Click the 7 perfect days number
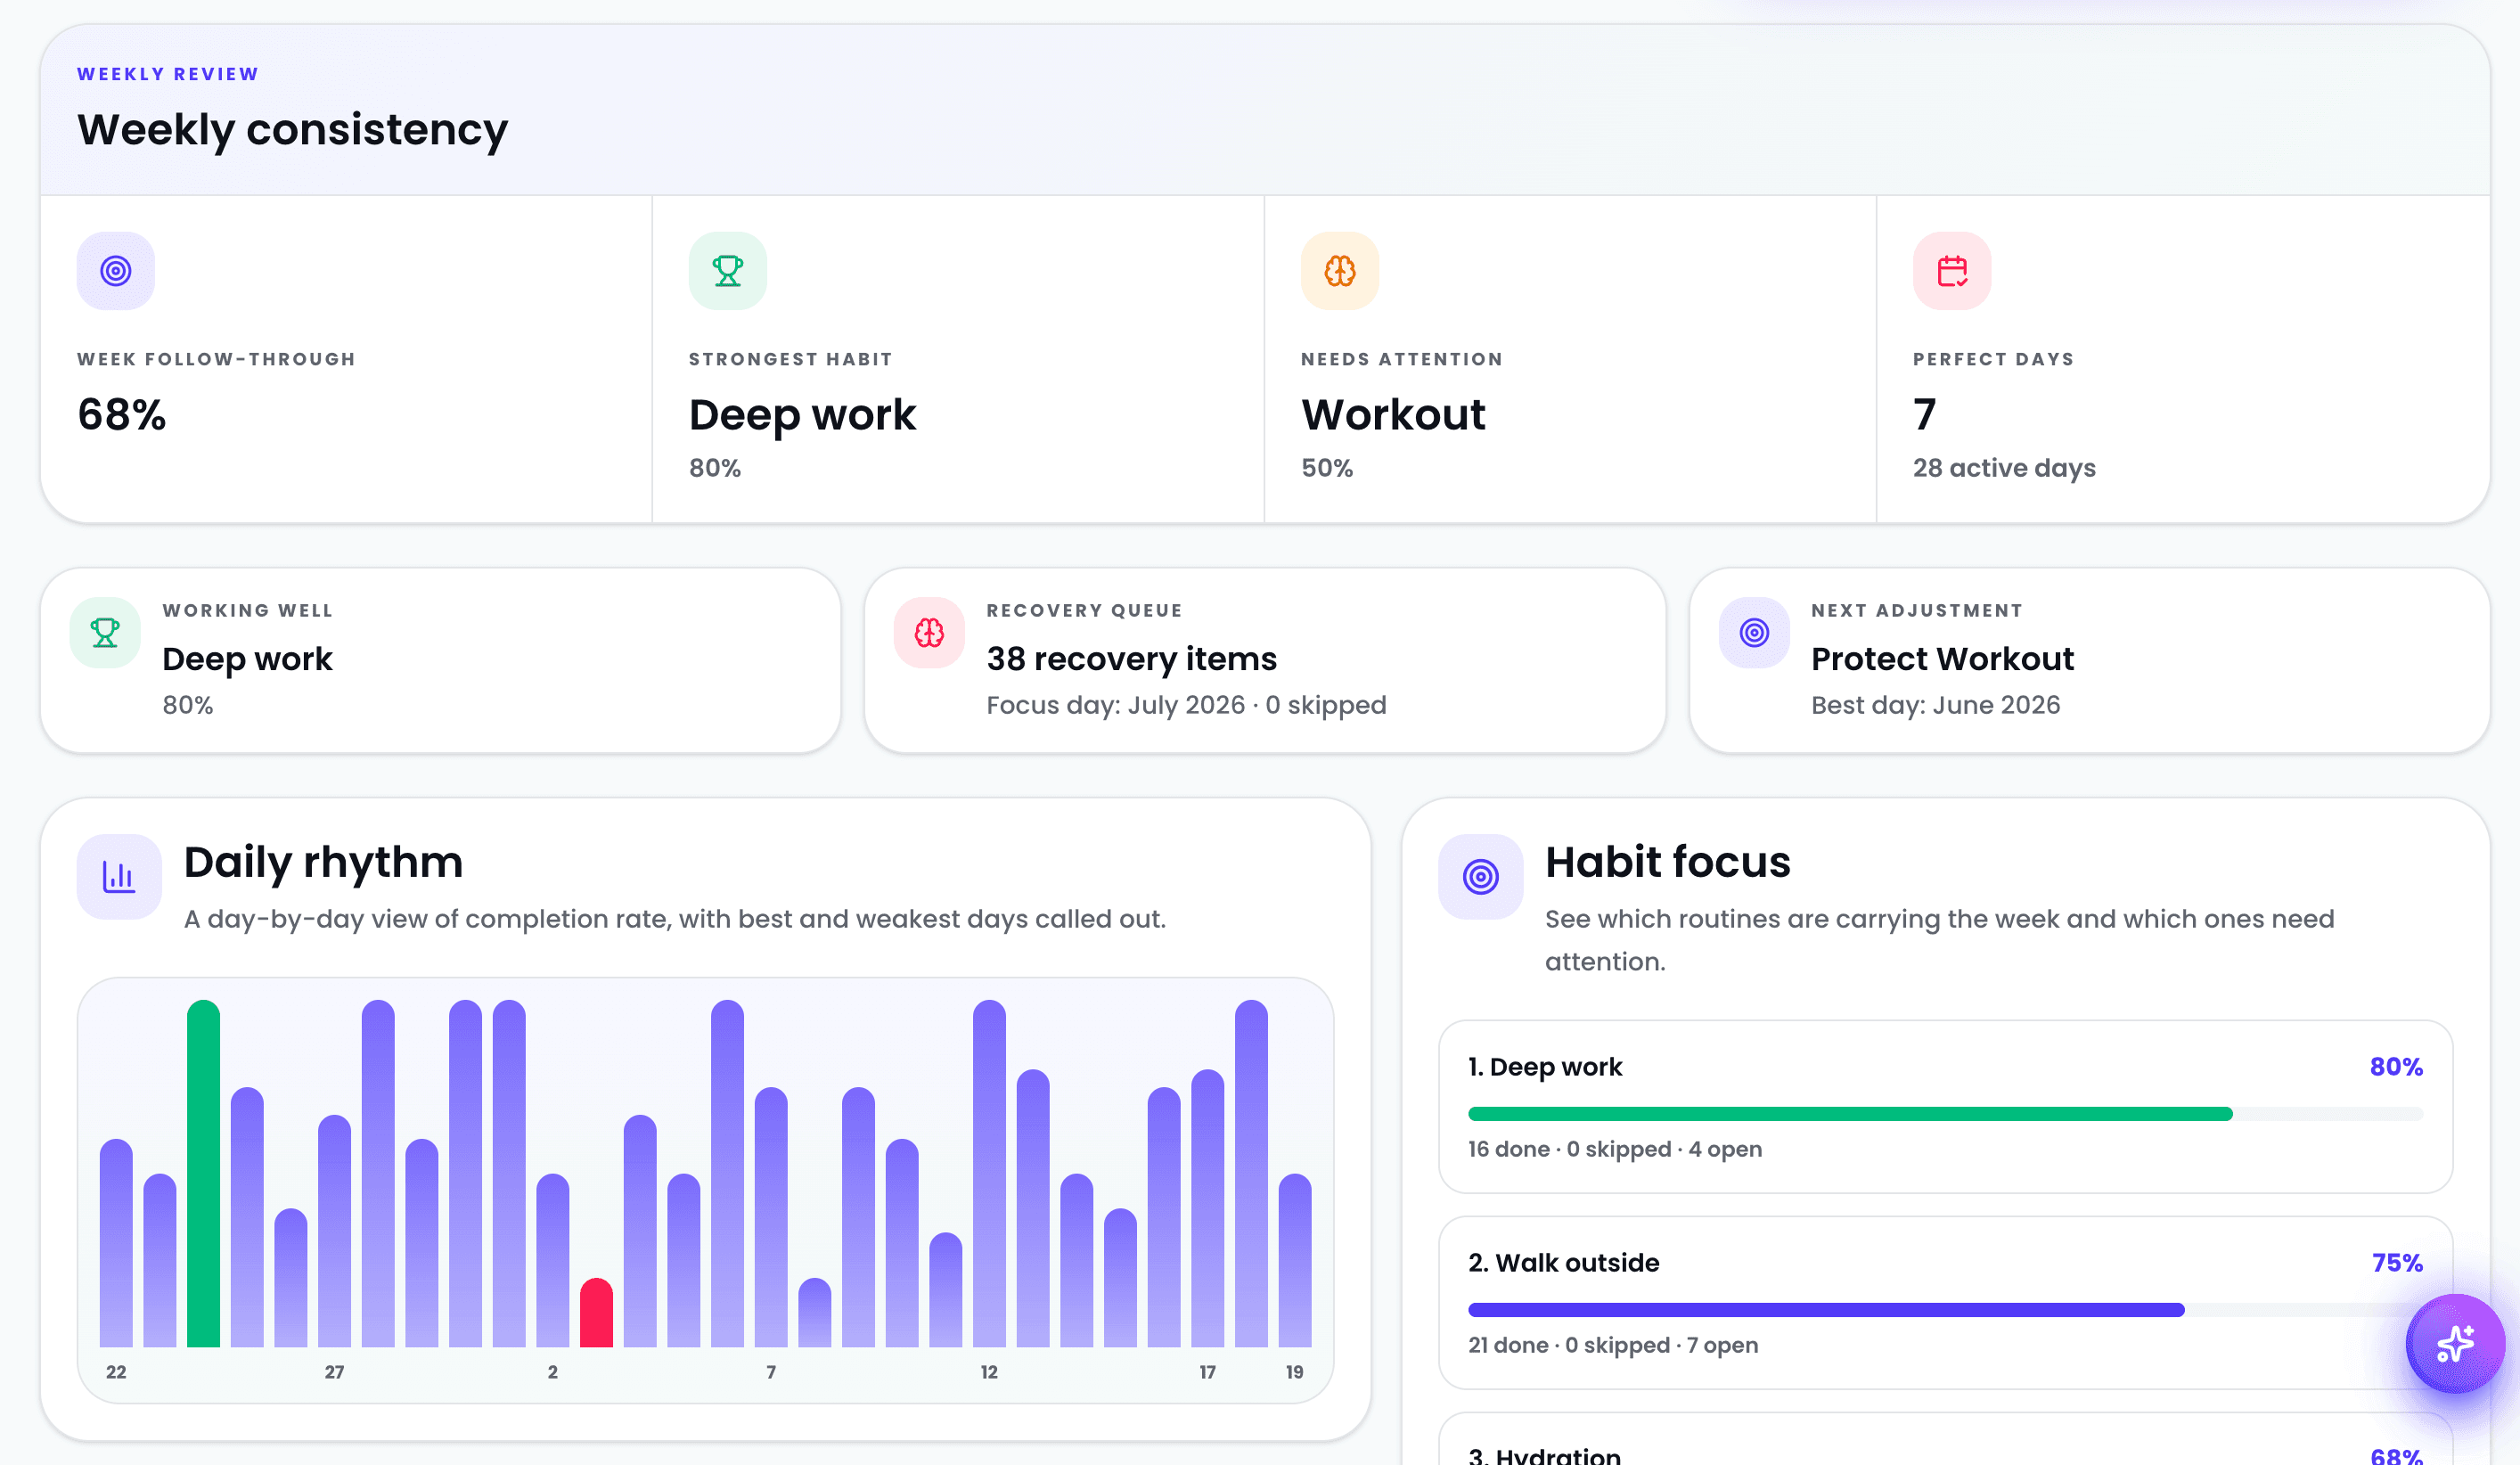Screen dimensions: 2520x1465 click(x=1924, y=414)
